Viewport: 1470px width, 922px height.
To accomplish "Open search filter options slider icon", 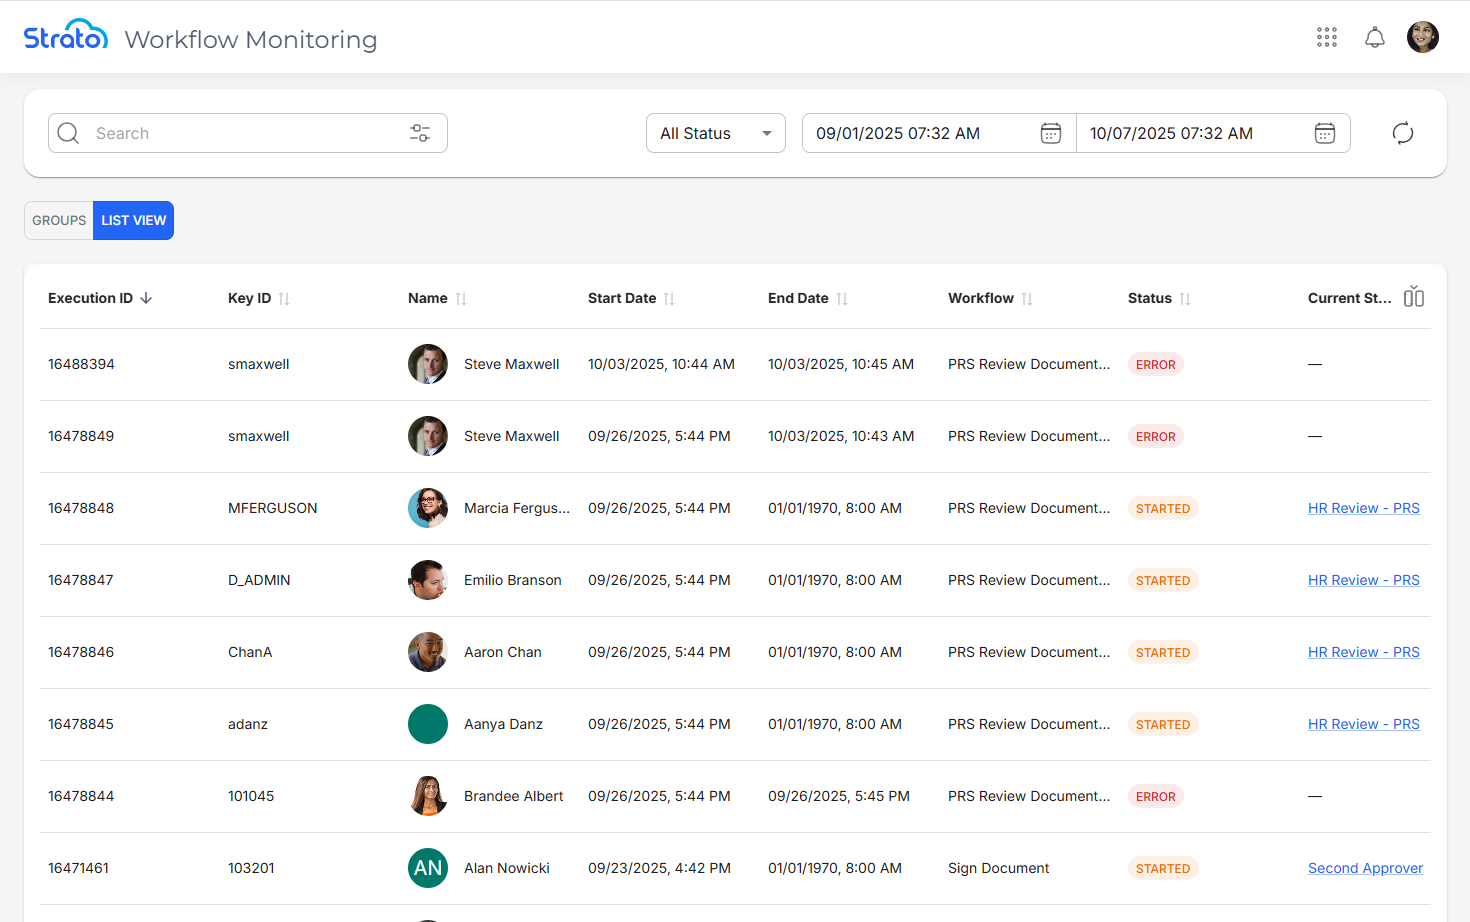I will 420,133.
